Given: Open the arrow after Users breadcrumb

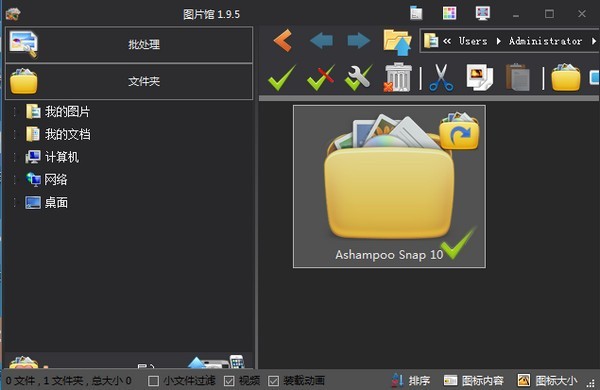Looking at the screenshot, I should (x=498, y=41).
